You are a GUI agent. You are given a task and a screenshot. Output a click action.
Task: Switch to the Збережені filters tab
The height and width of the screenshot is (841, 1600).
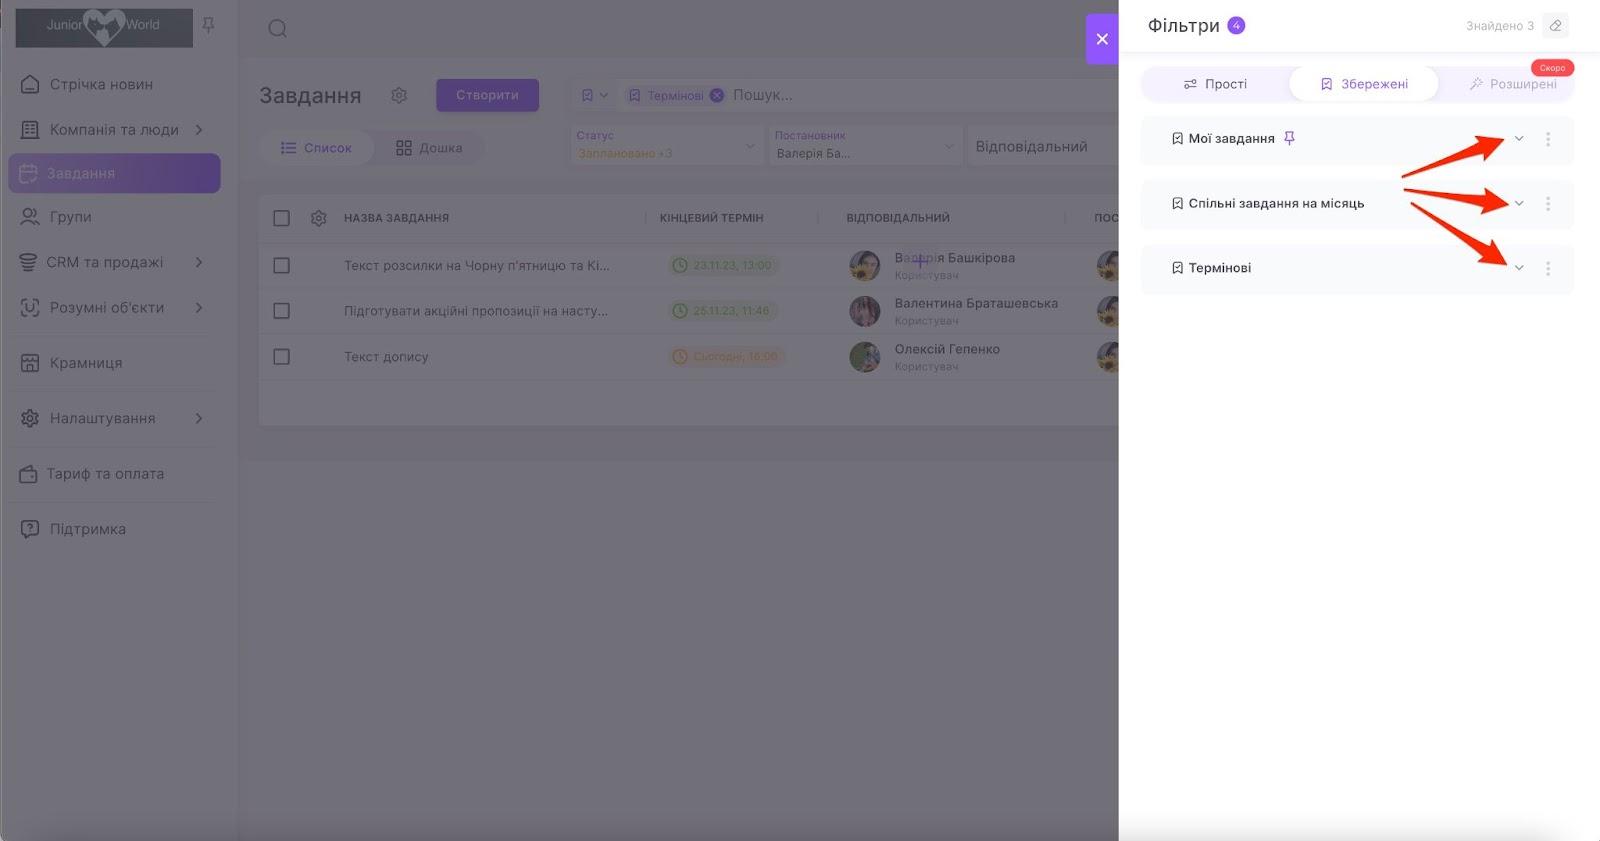coord(1364,84)
